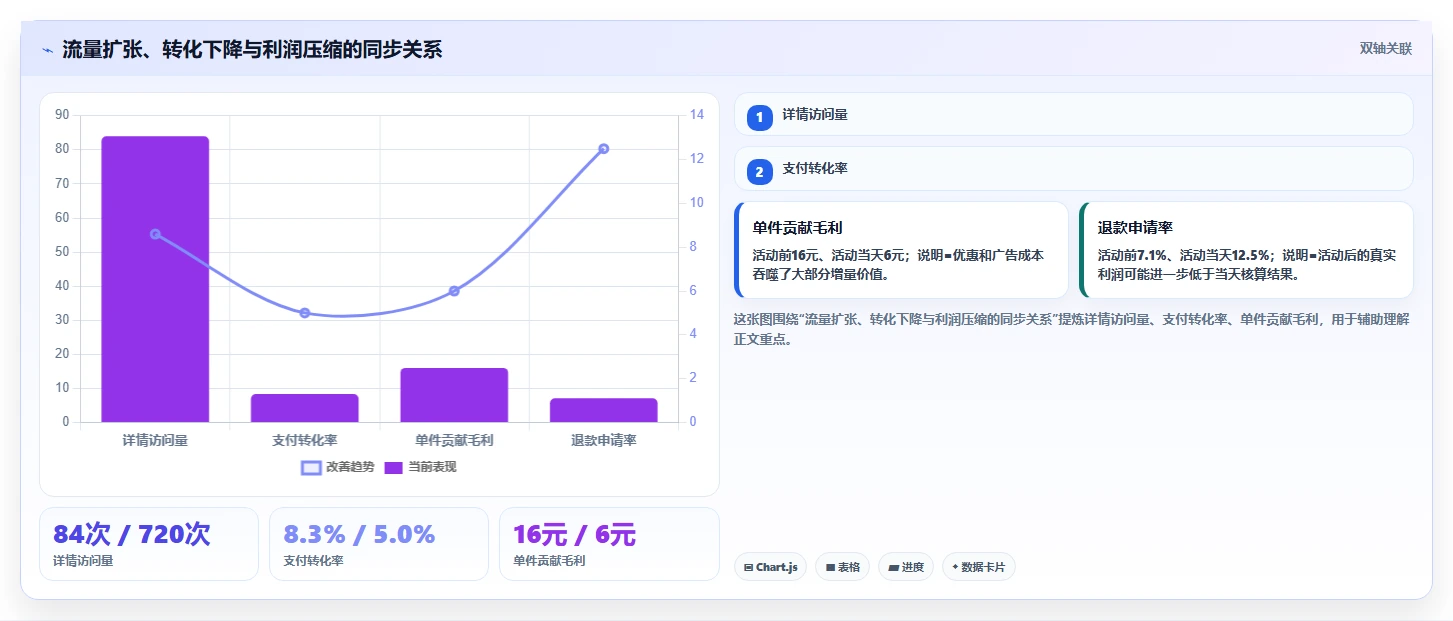Select the number 1 badge for 详情访问量

(759, 117)
